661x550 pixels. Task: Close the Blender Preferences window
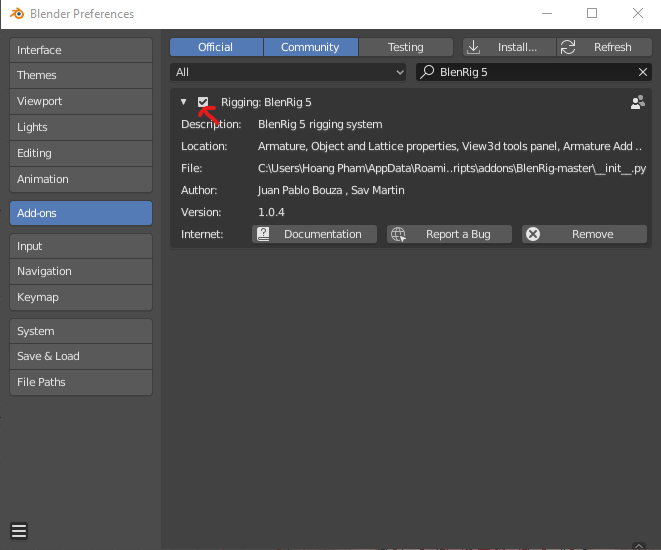click(x=638, y=13)
